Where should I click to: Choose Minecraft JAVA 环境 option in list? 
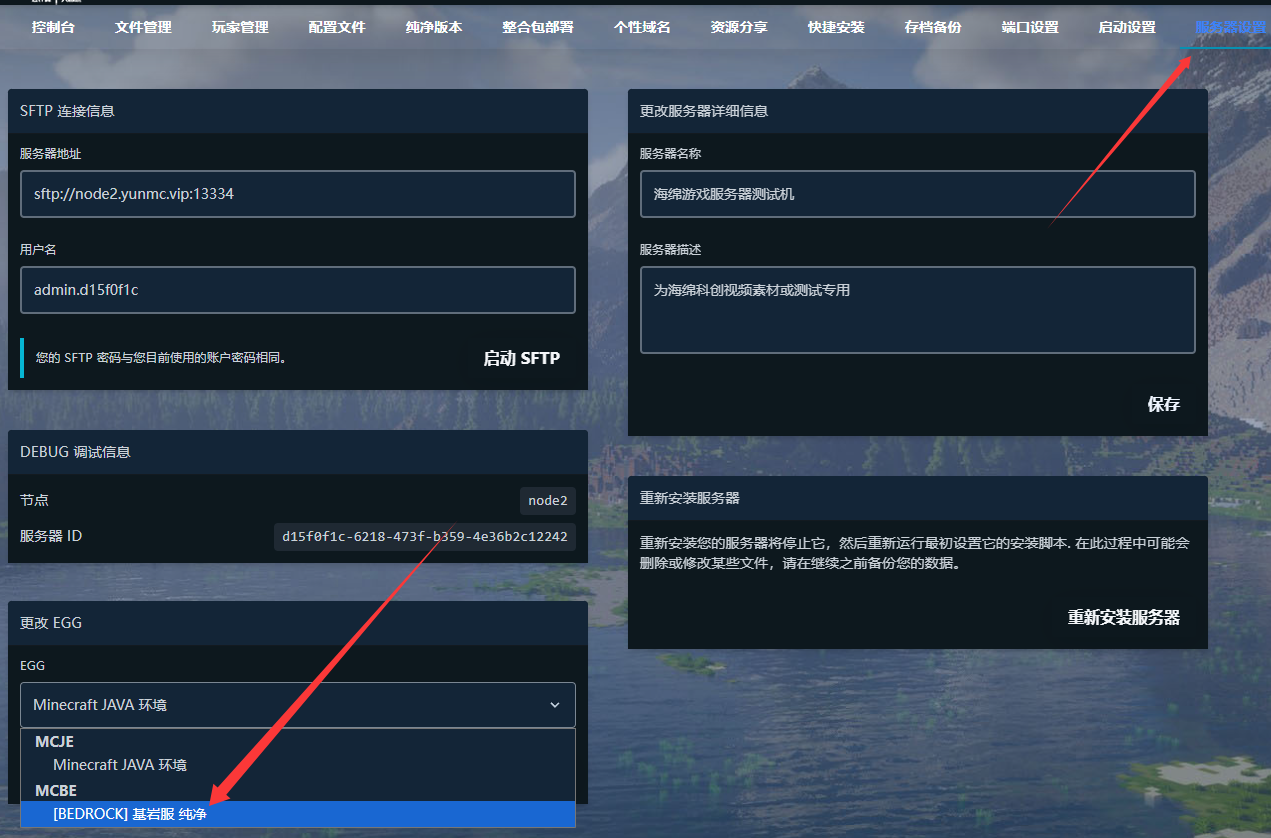coord(120,765)
